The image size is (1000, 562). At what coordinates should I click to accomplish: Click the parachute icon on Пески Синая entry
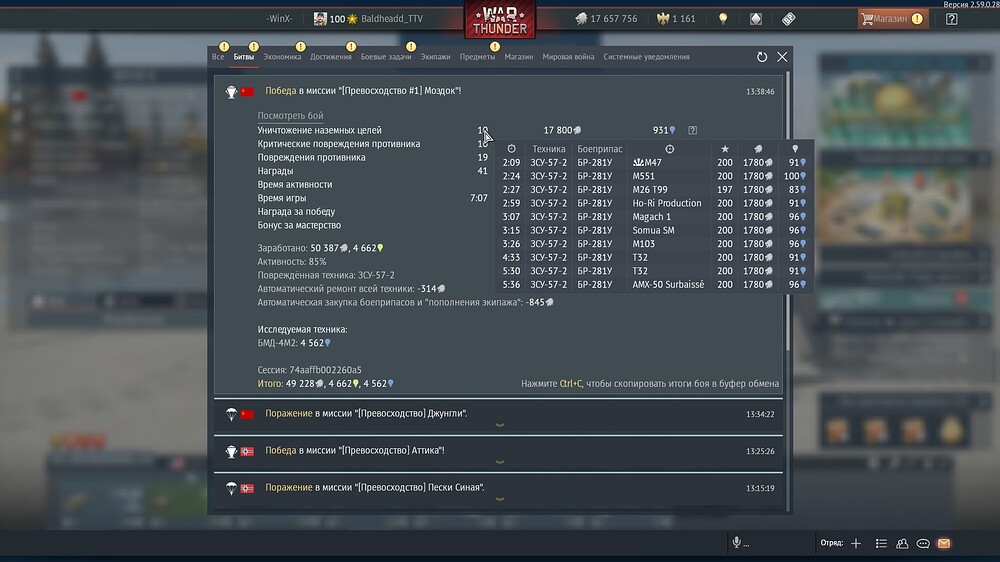[x=231, y=489]
